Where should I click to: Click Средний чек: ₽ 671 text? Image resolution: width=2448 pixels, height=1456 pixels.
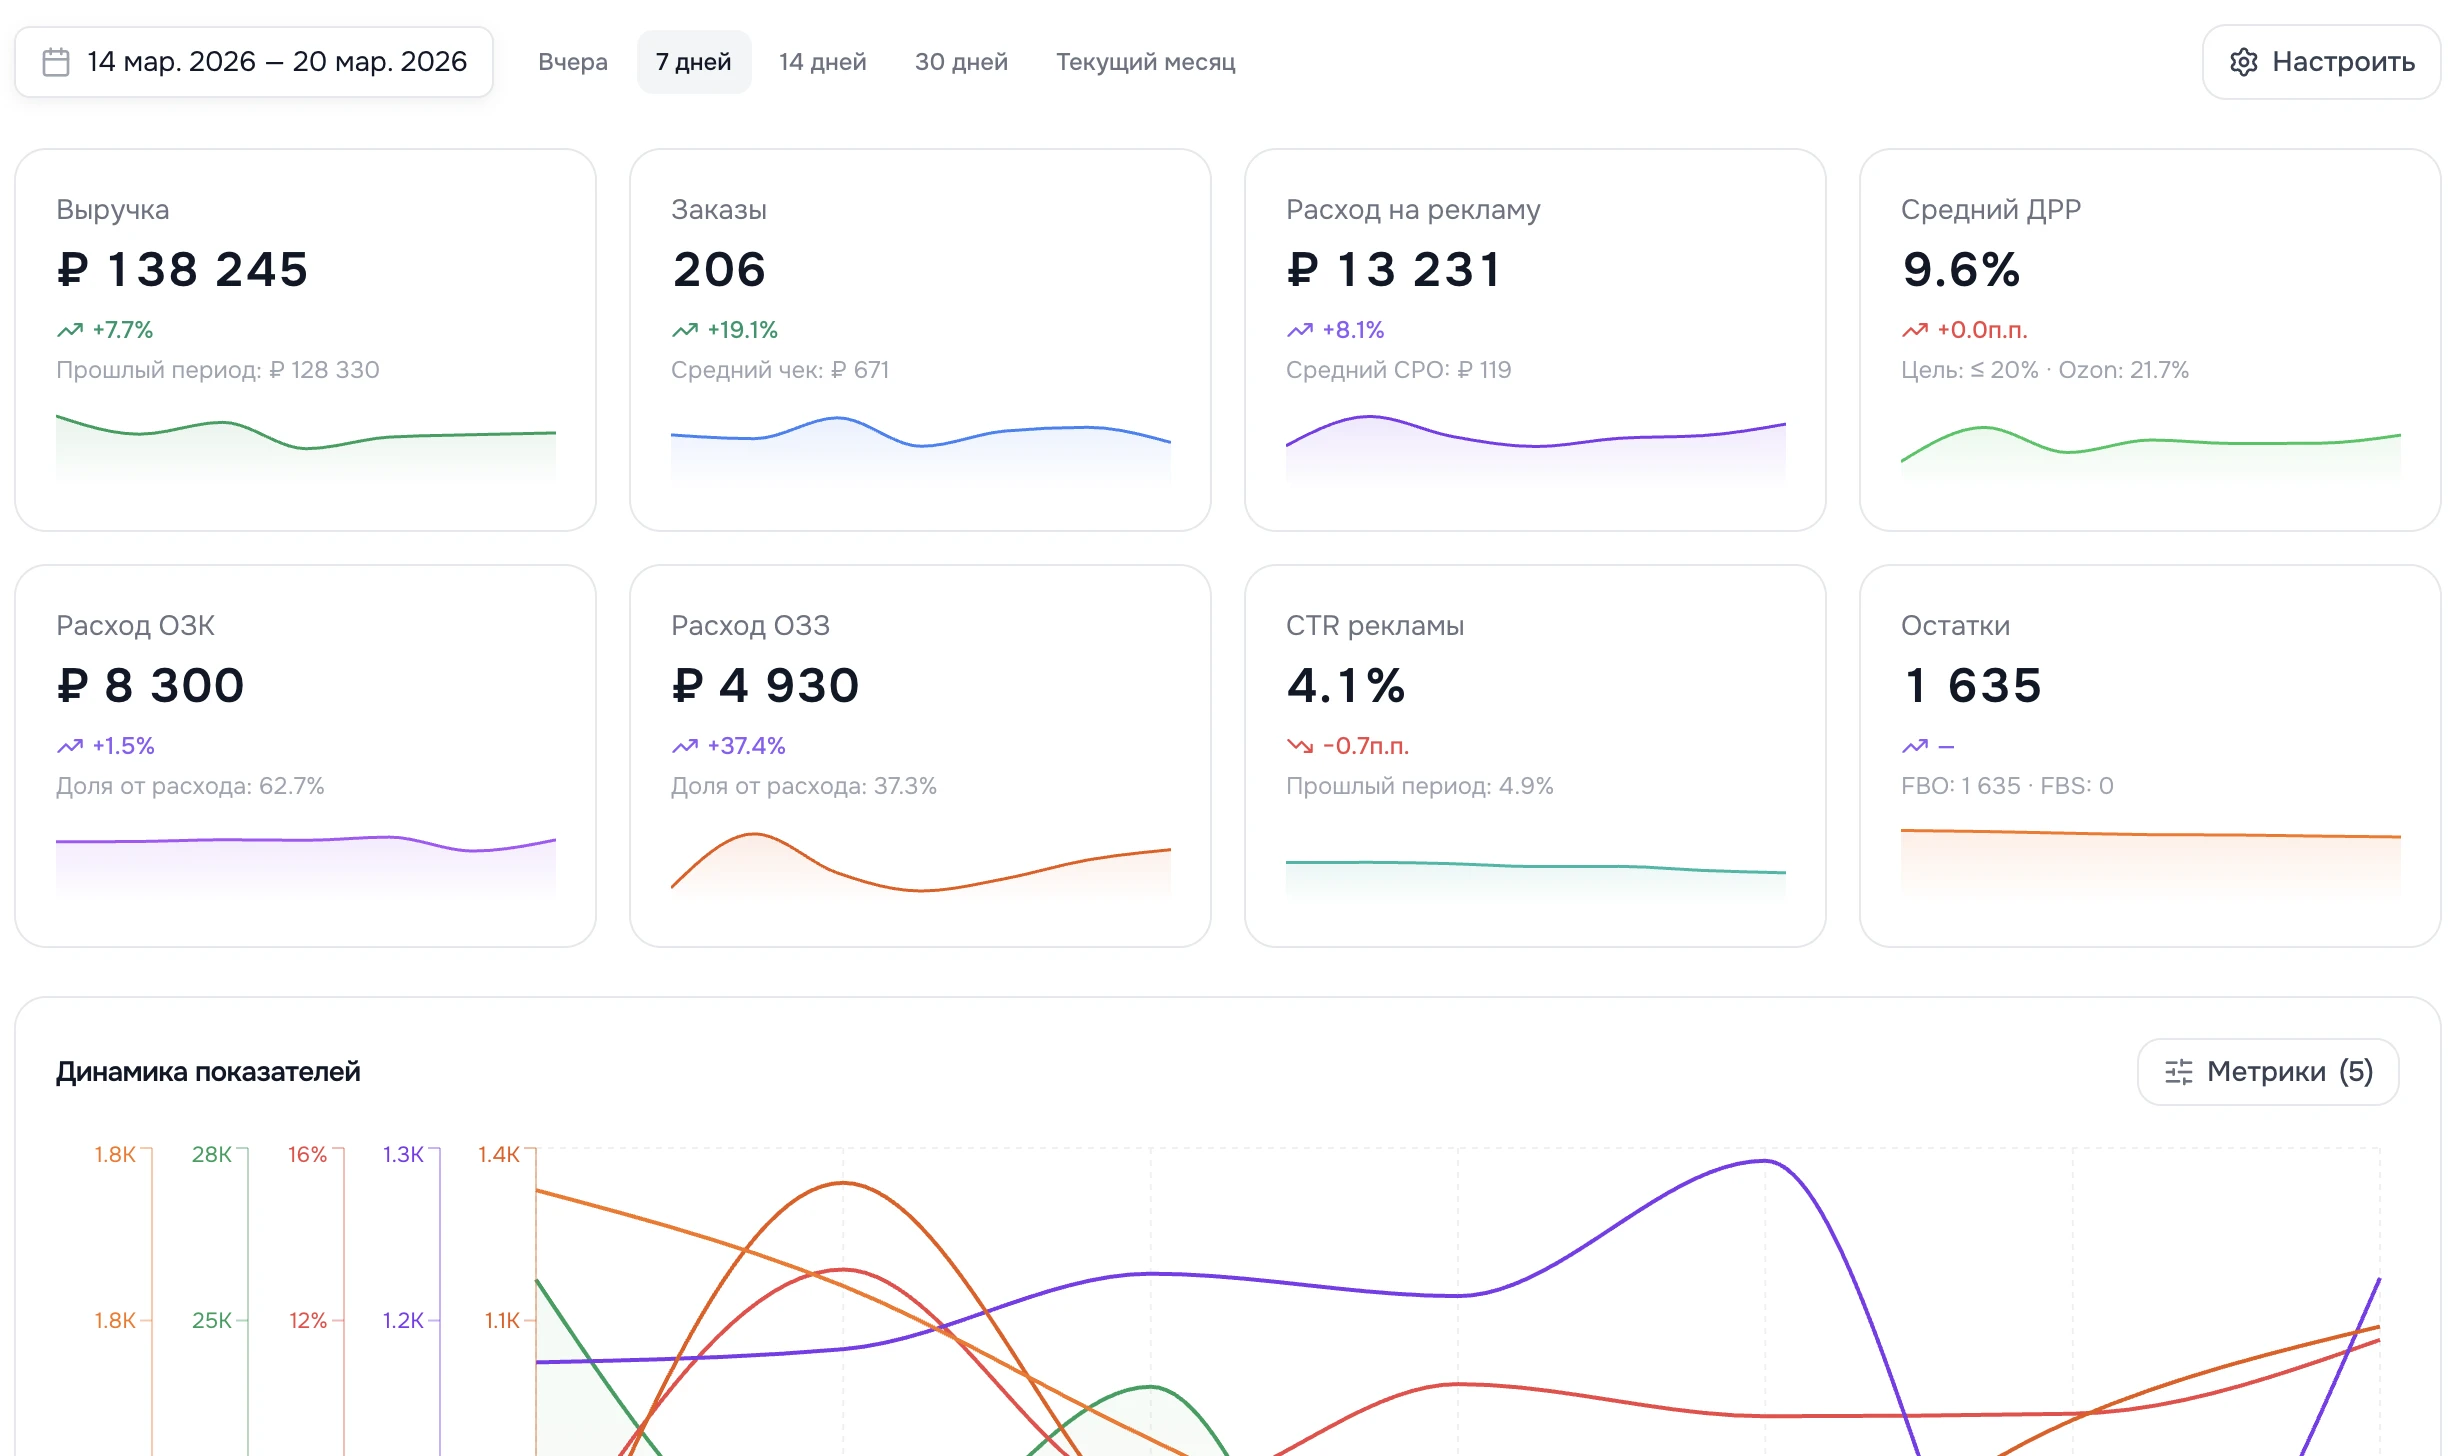pos(780,370)
